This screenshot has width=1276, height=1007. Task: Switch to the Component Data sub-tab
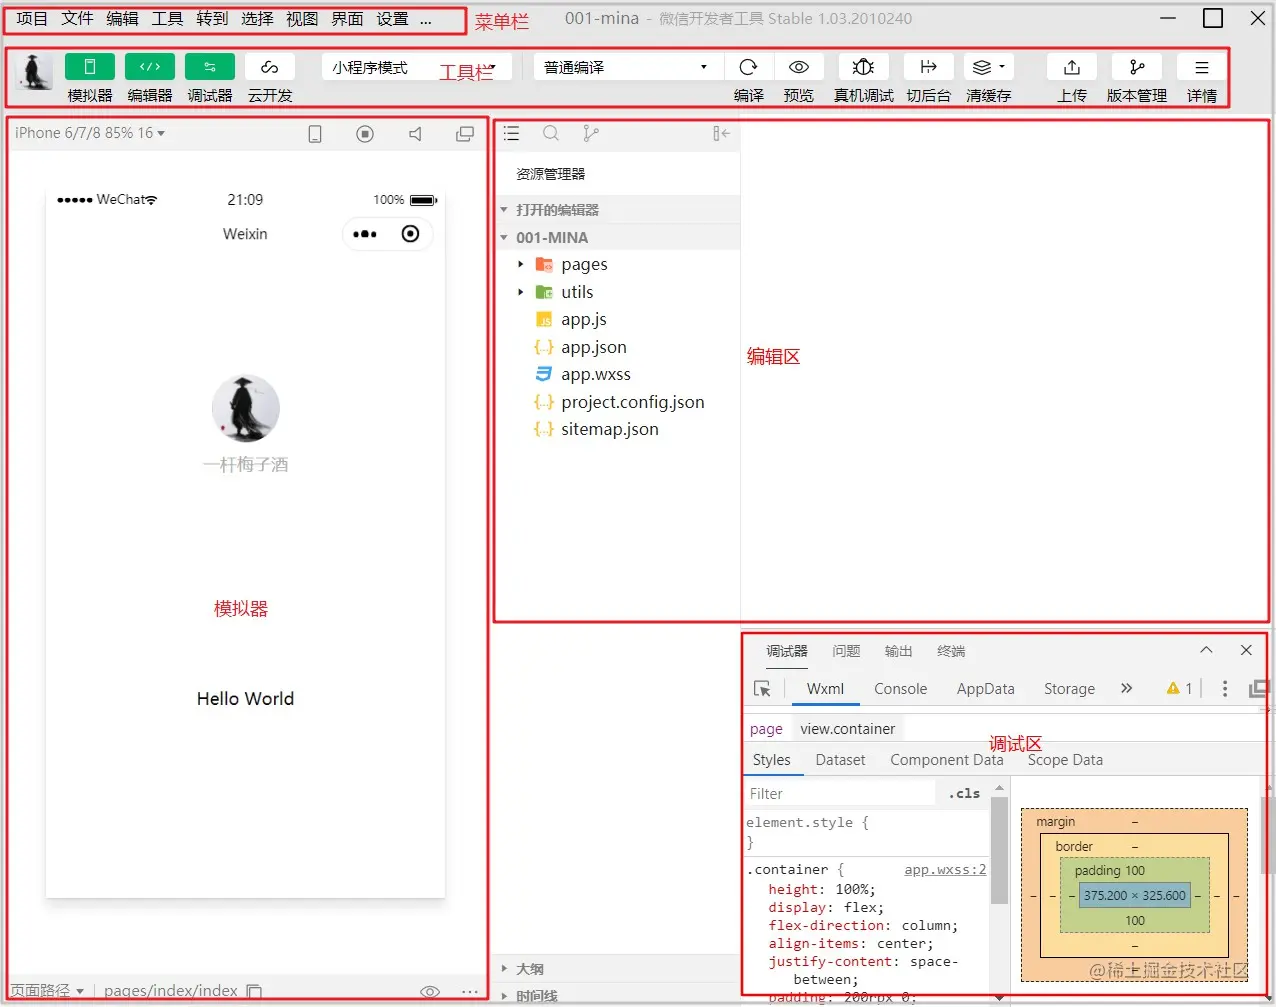point(946,760)
